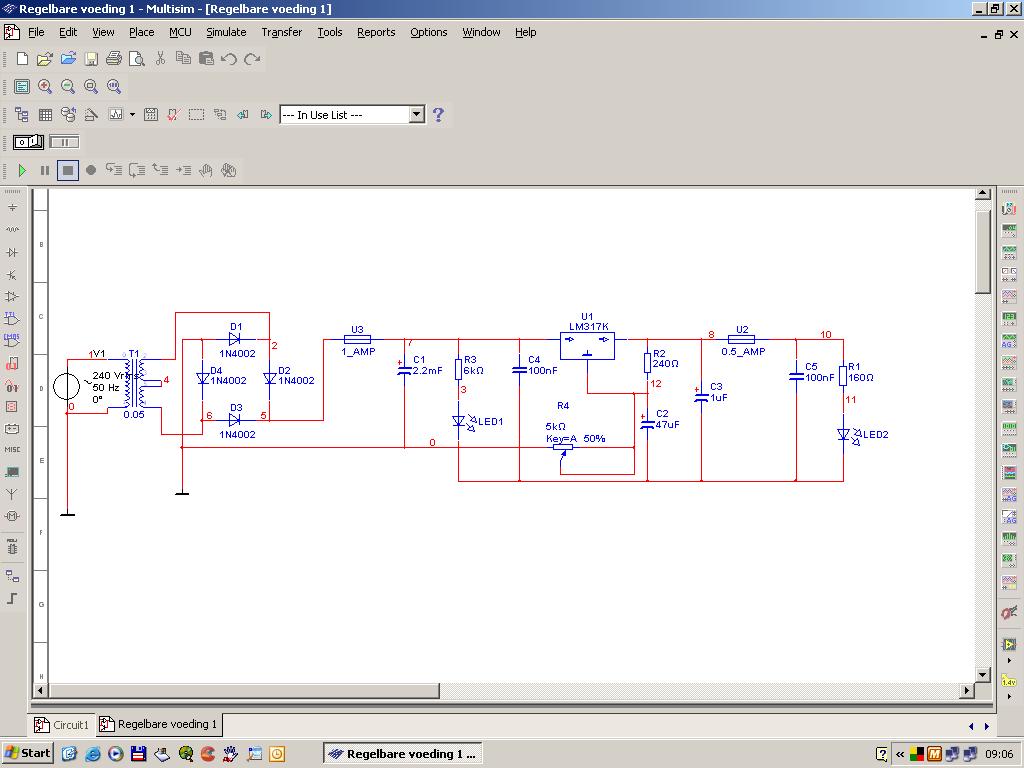Switch to the Circuit1 tab

pos(62,725)
